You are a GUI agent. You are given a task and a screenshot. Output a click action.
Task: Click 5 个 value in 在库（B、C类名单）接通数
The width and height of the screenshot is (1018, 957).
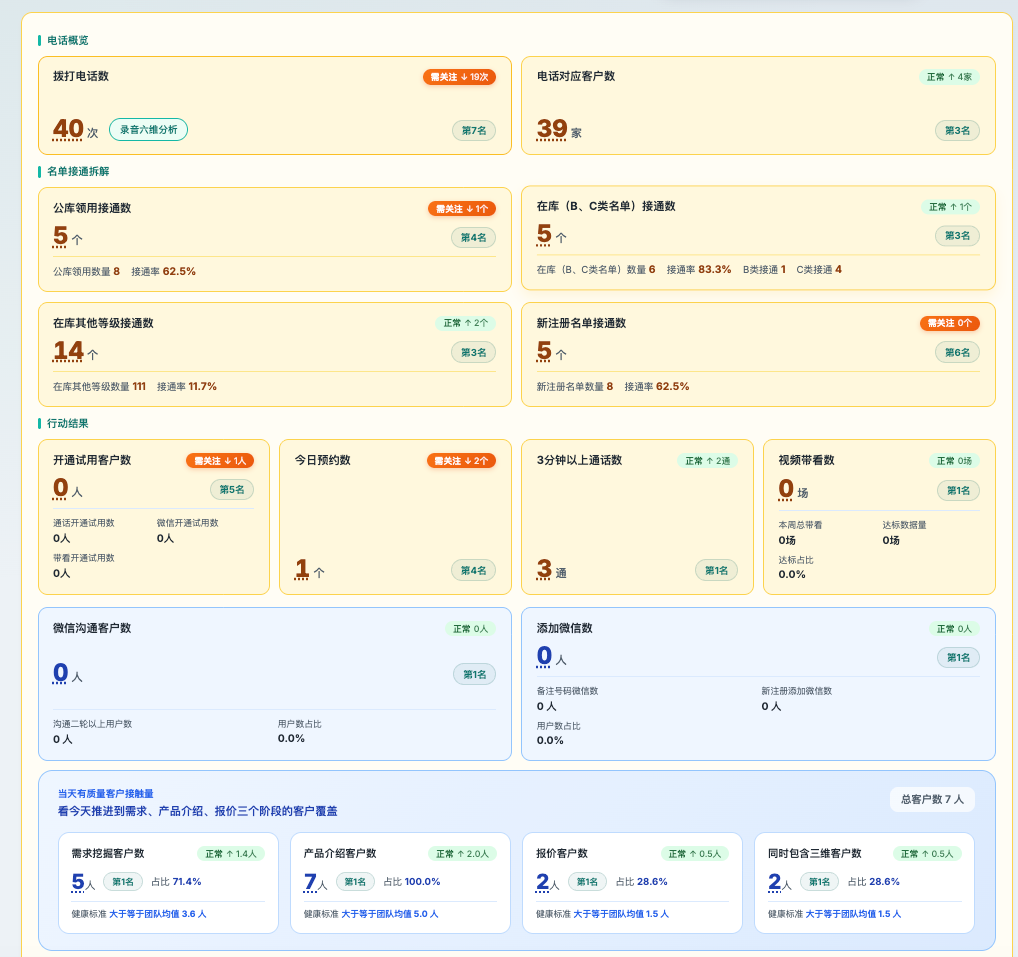tap(551, 234)
